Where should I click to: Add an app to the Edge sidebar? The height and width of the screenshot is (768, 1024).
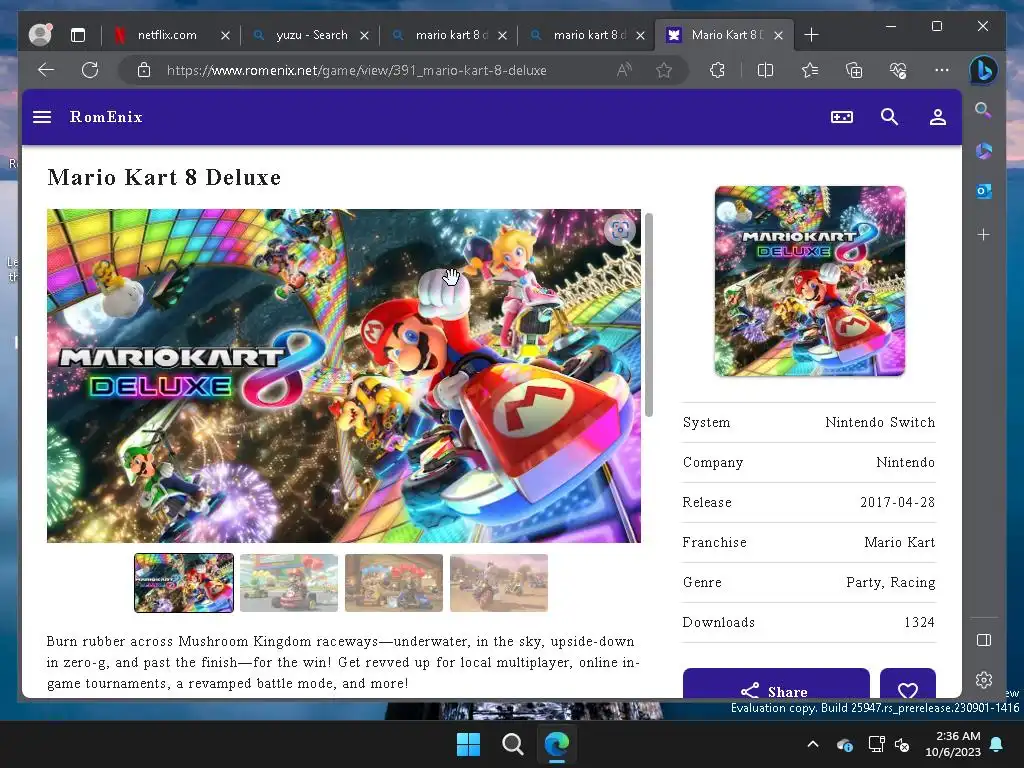coord(984,234)
